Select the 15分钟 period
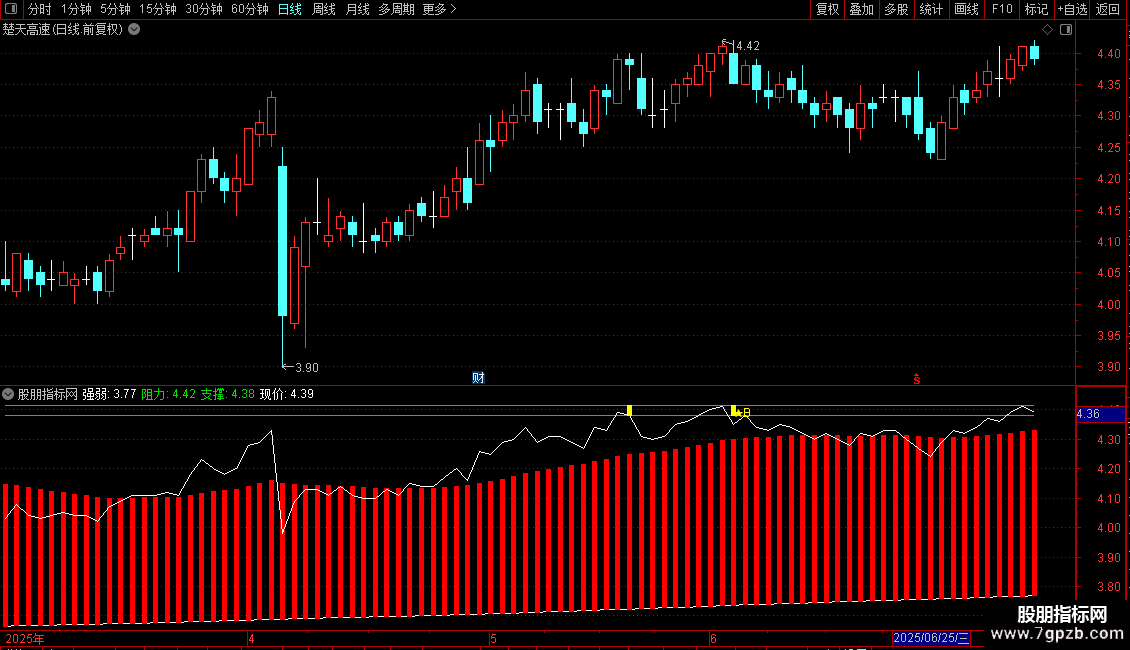1130x650 pixels. [157, 9]
